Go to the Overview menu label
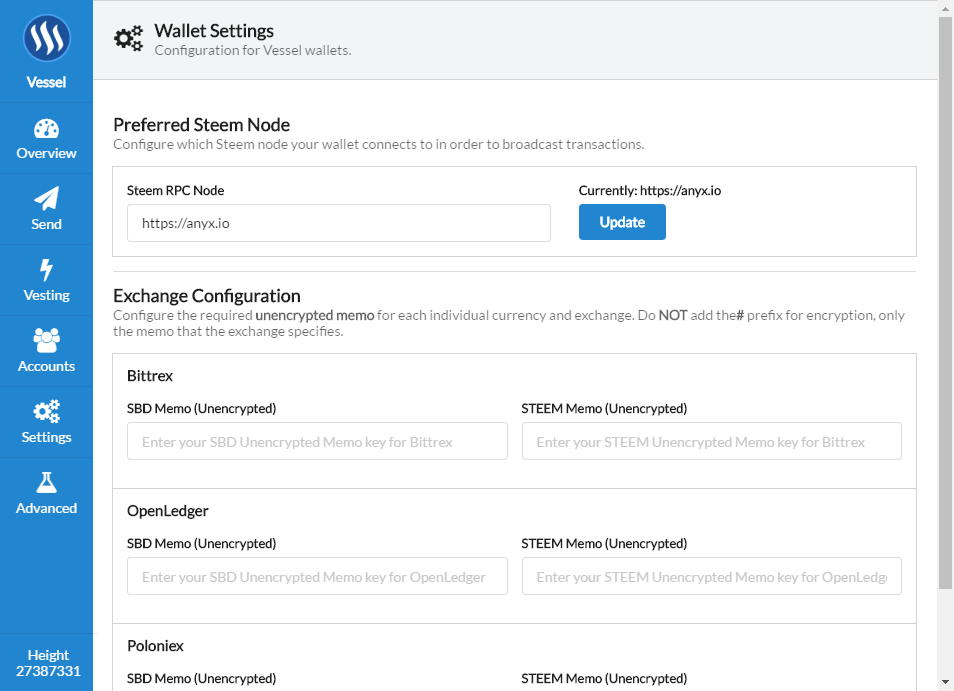Image resolution: width=954 pixels, height=691 pixels. pos(46,153)
